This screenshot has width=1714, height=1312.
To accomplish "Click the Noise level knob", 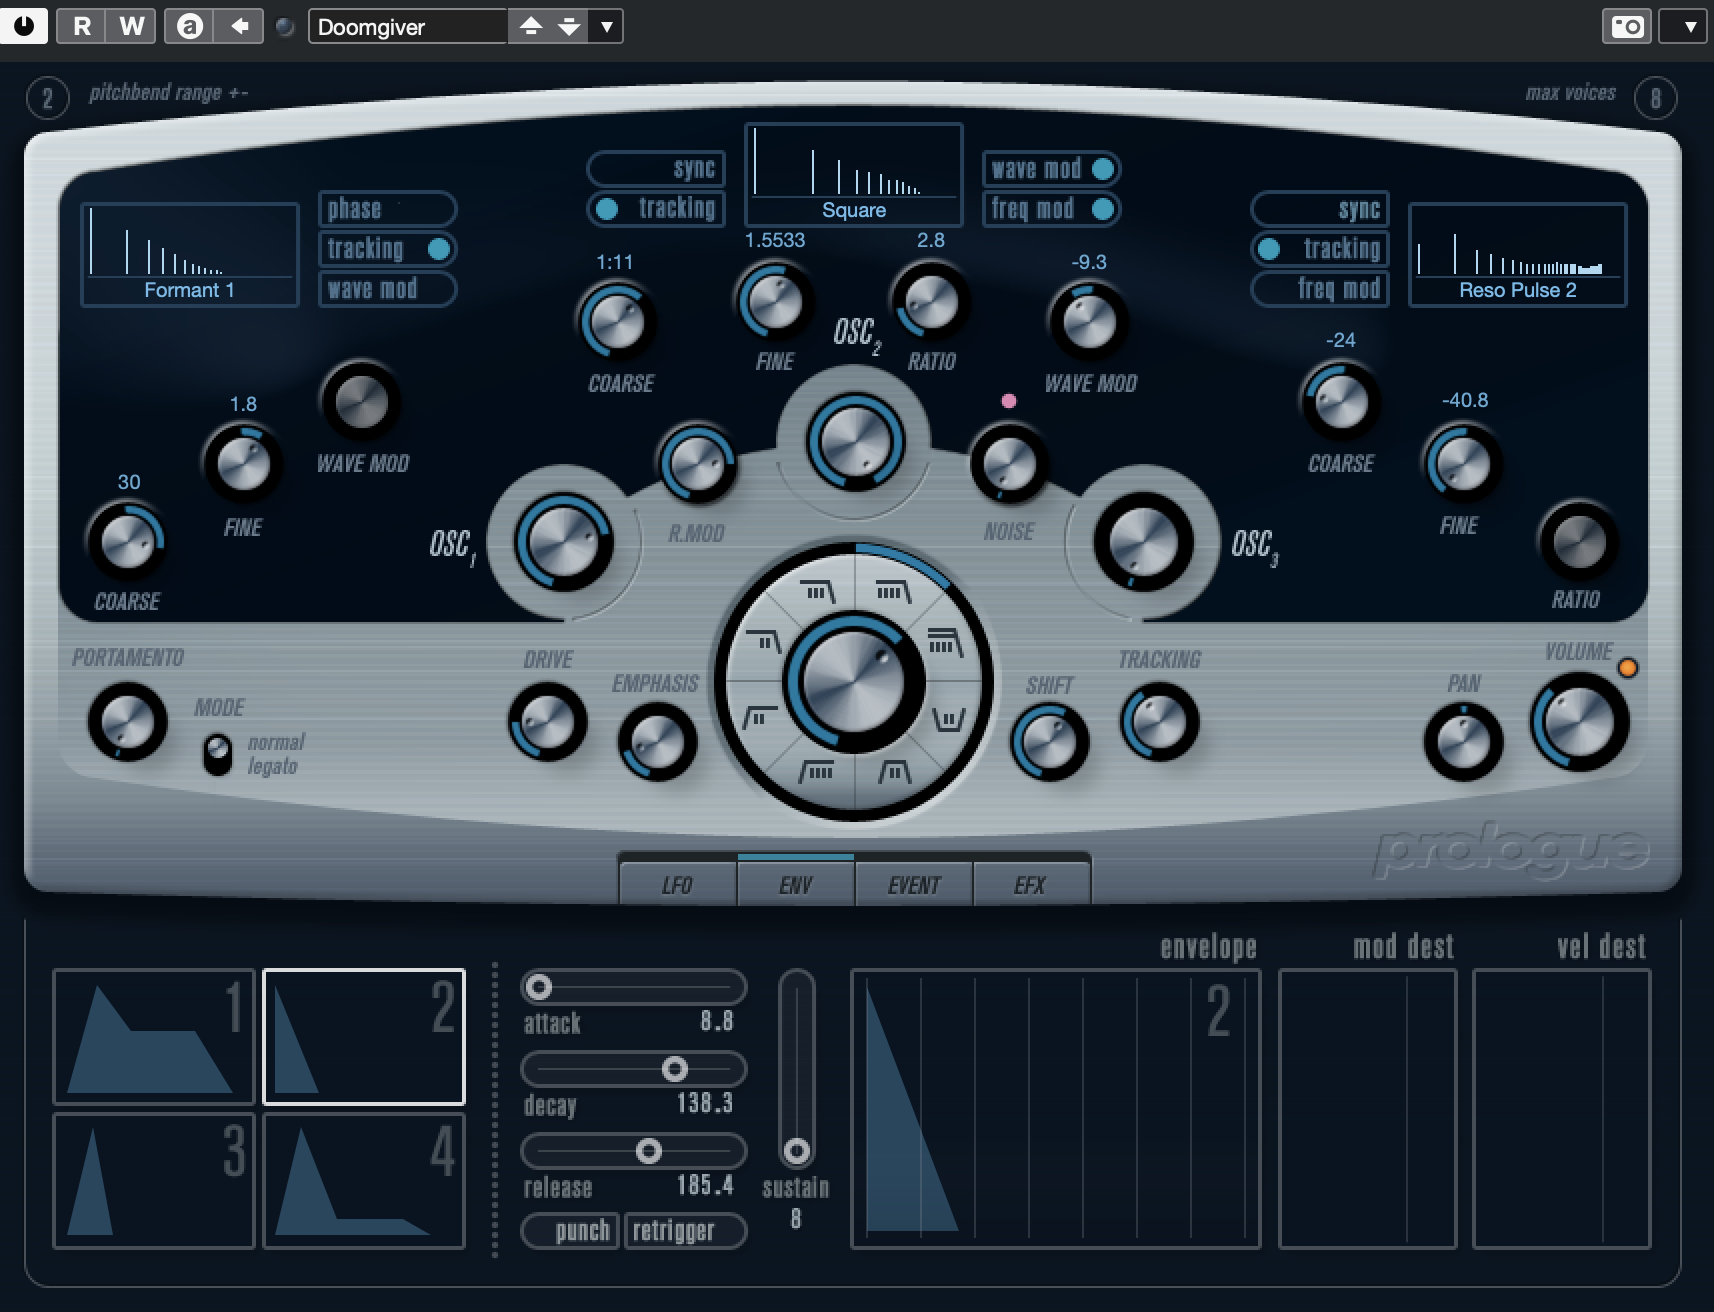I will tap(1009, 463).
